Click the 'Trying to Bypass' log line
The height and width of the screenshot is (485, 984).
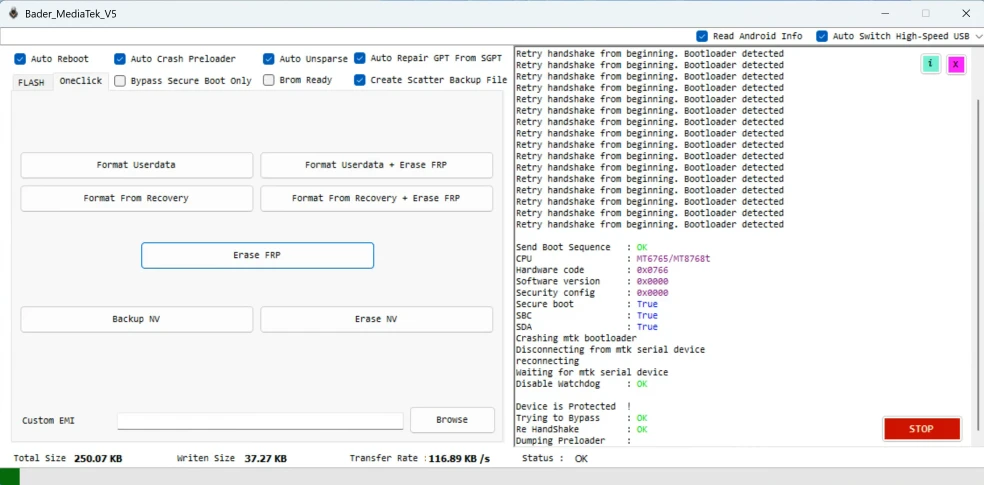(x=581, y=418)
